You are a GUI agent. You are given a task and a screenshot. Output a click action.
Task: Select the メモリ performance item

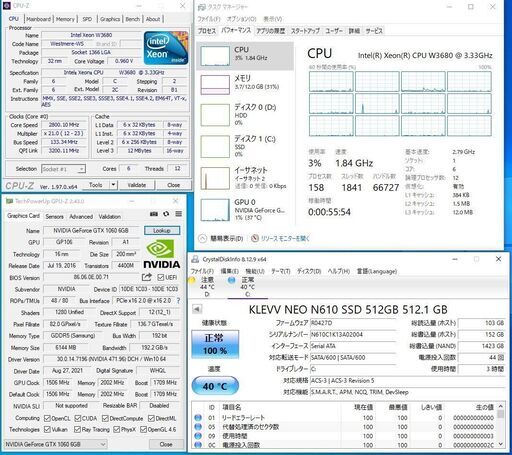pyautogui.click(x=245, y=85)
